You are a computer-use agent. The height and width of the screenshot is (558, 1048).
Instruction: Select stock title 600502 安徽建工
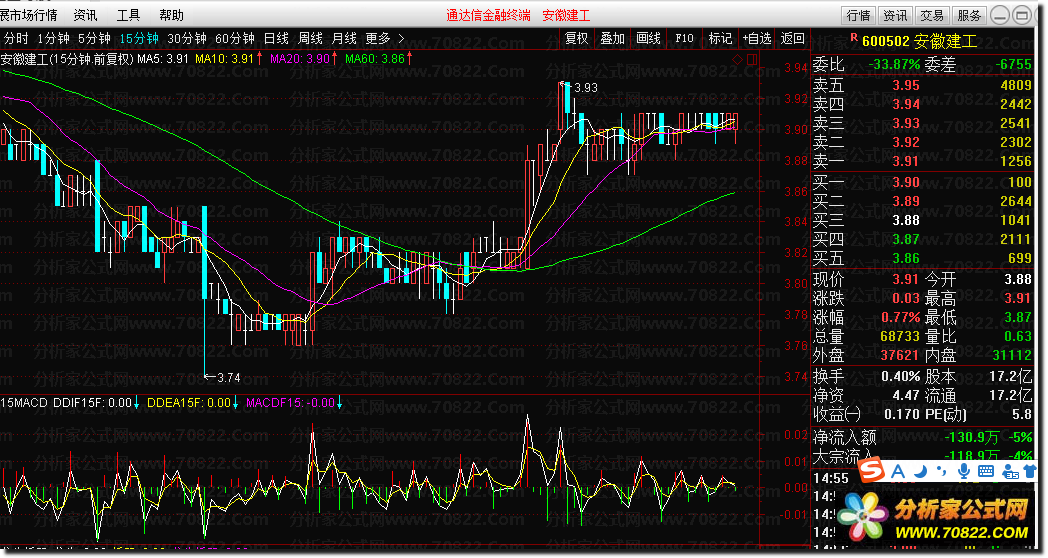click(x=920, y=41)
